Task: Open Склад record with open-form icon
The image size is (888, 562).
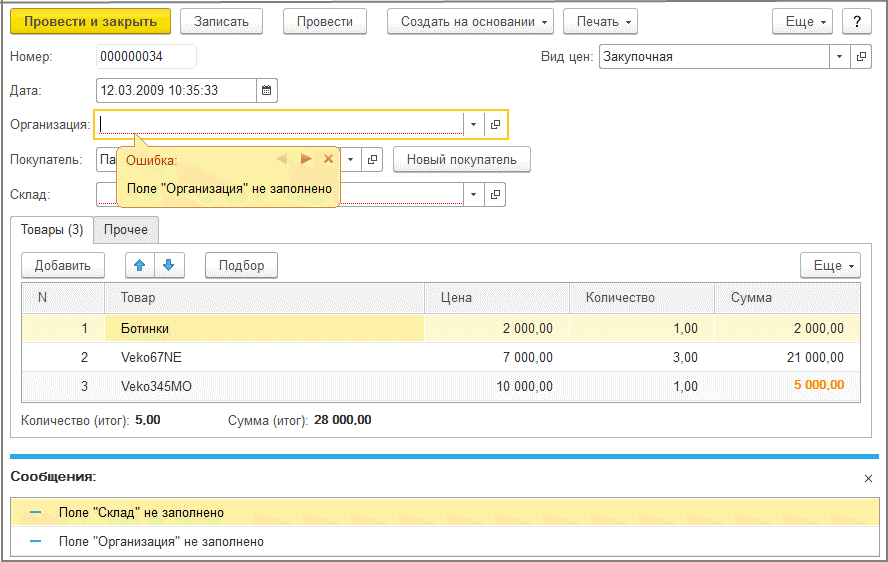Action: 496,194
